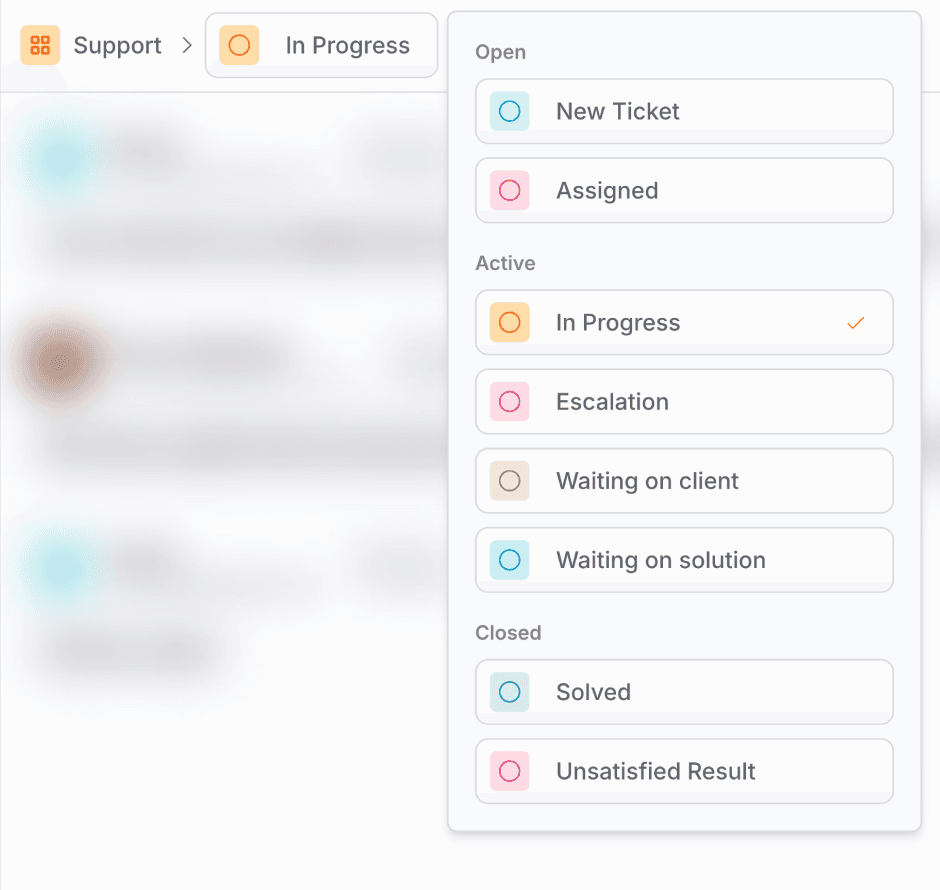Open the In Progress status dropdown
The width and height of the screenshot is (940, 890).
322,45
